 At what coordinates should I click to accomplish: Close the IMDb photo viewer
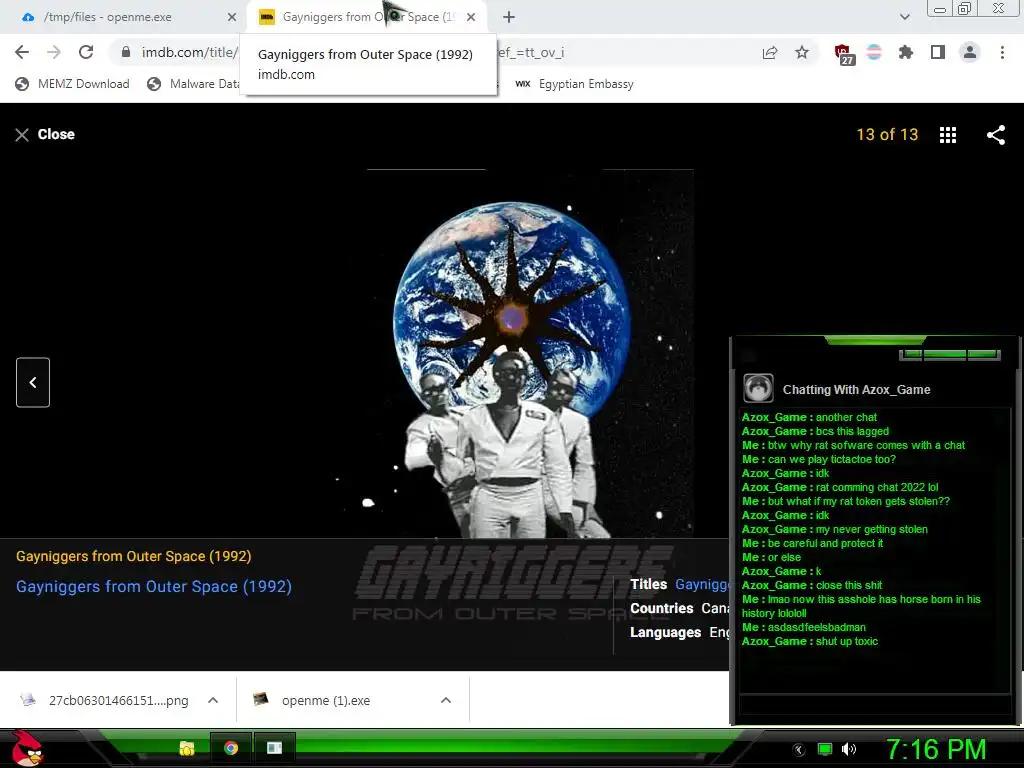[45, 135]
